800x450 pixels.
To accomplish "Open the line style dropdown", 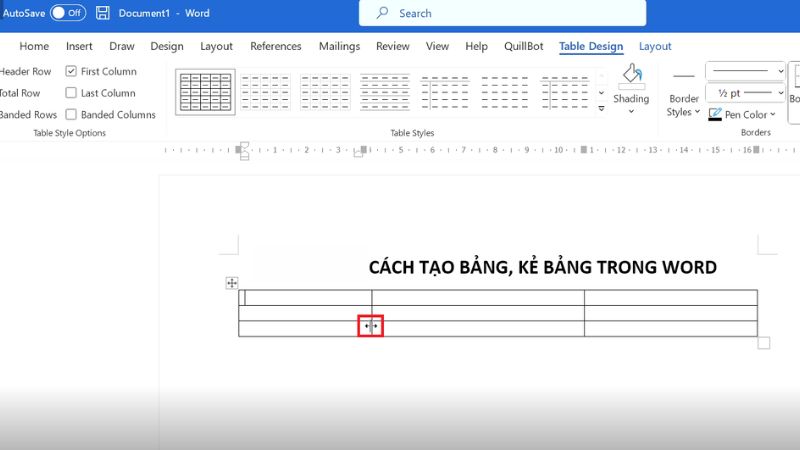I will point(745,71).
